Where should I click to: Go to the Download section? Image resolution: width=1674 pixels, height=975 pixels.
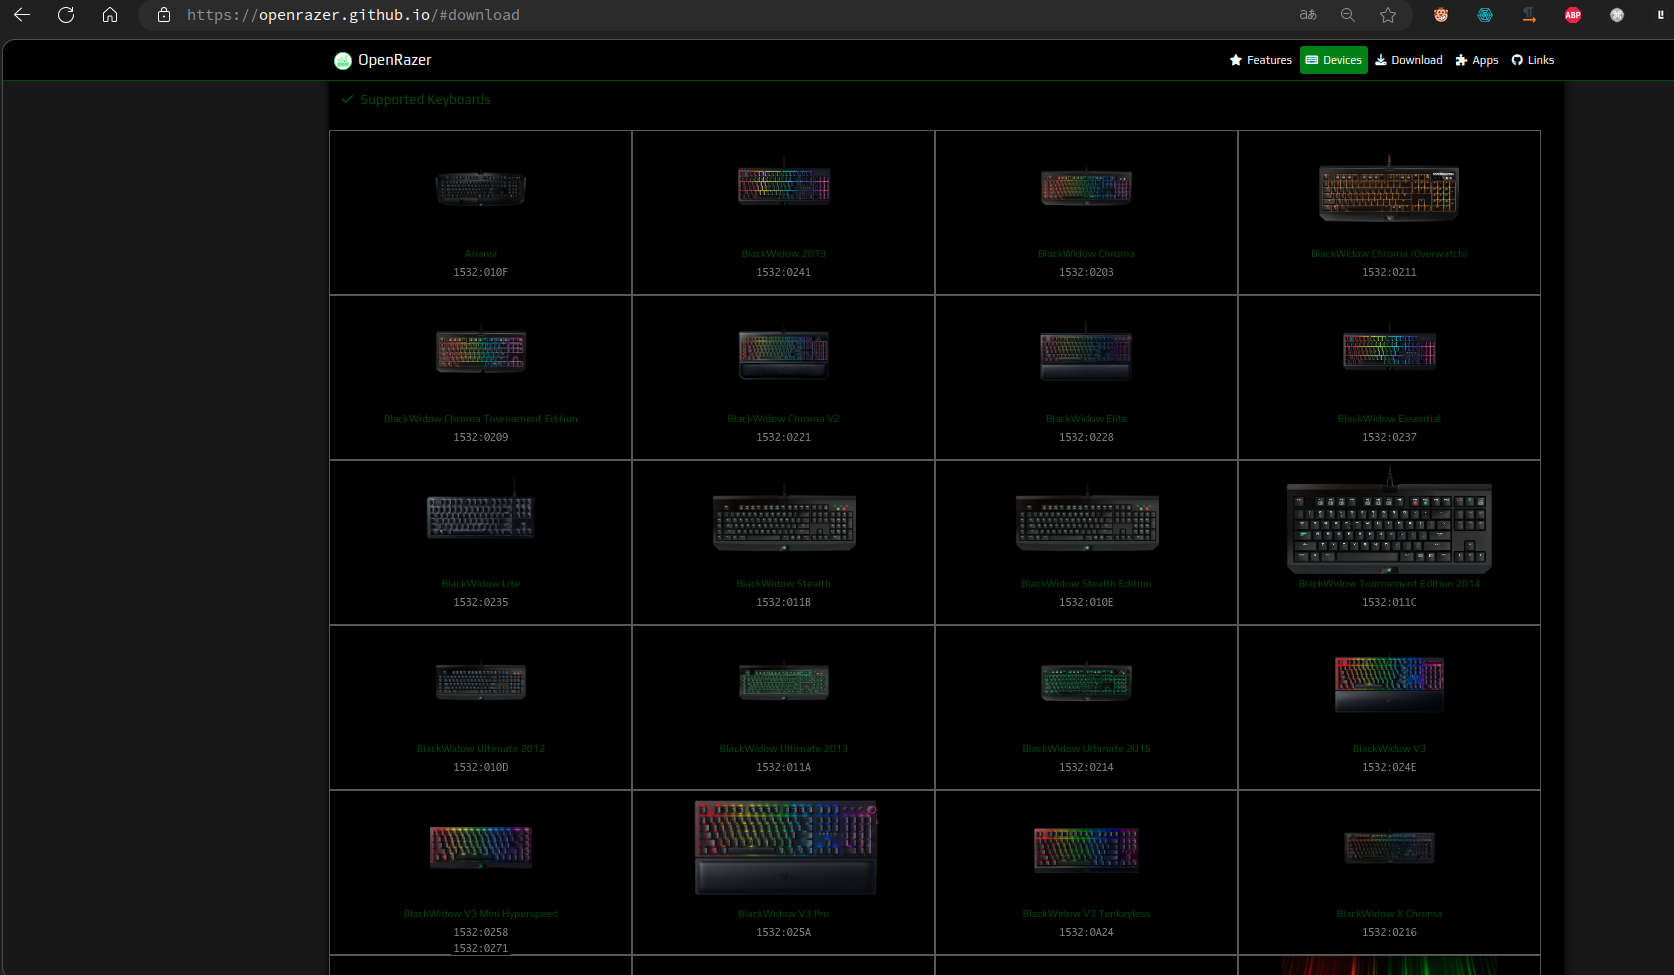[1408, 60]
